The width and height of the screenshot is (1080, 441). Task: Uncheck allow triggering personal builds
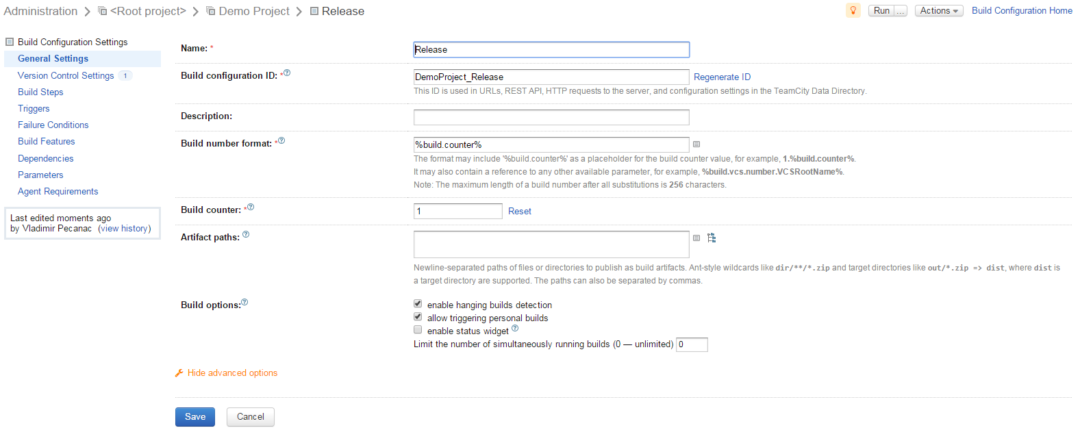point(418,317)
